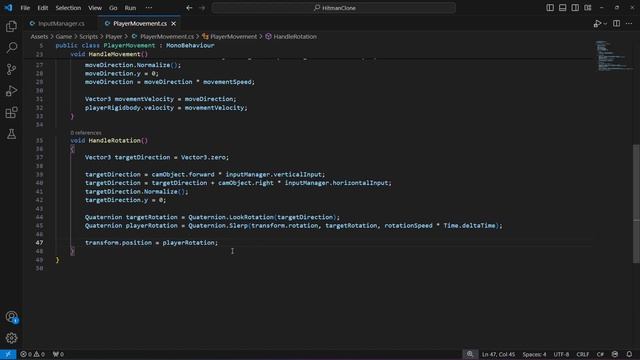Open the Customize Layout icon
The image size is (640, 360).
coord(588,8)
